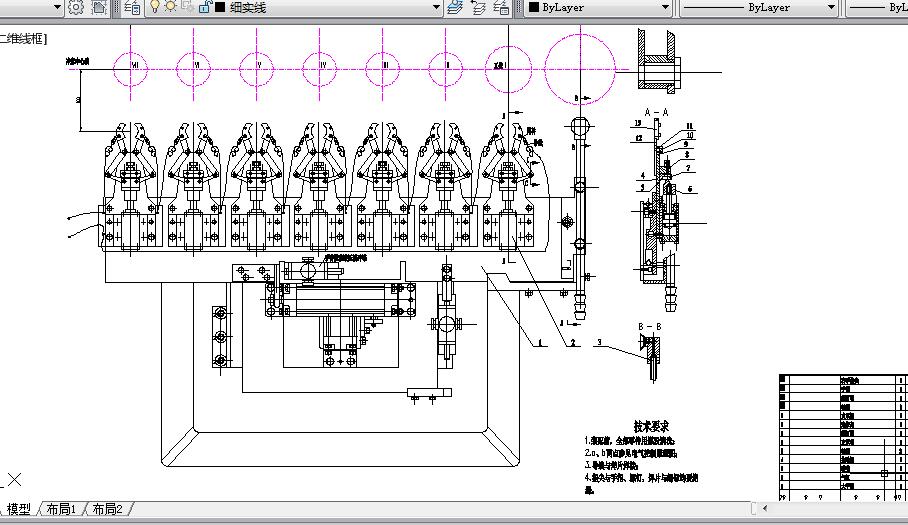Open the workspace settings gear icon

click(x=76, y=7)
